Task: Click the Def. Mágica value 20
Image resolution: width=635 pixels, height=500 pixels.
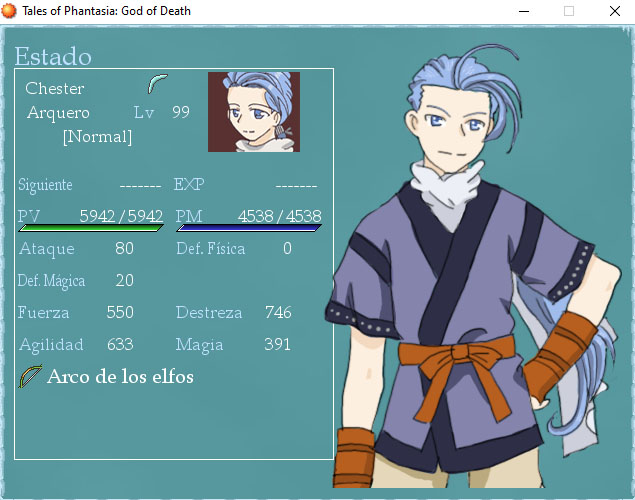Action: coord(124,280)
